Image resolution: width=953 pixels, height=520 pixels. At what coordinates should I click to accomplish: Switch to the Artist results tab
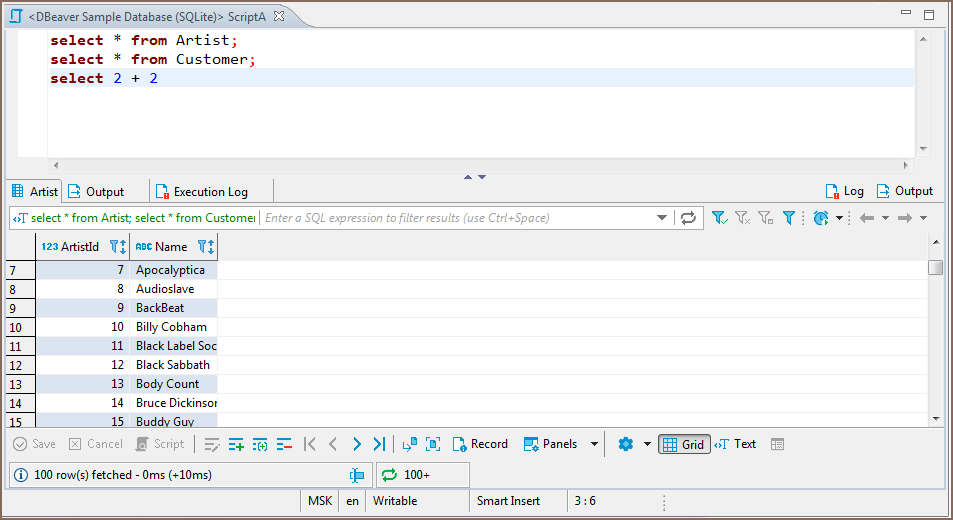35,191
